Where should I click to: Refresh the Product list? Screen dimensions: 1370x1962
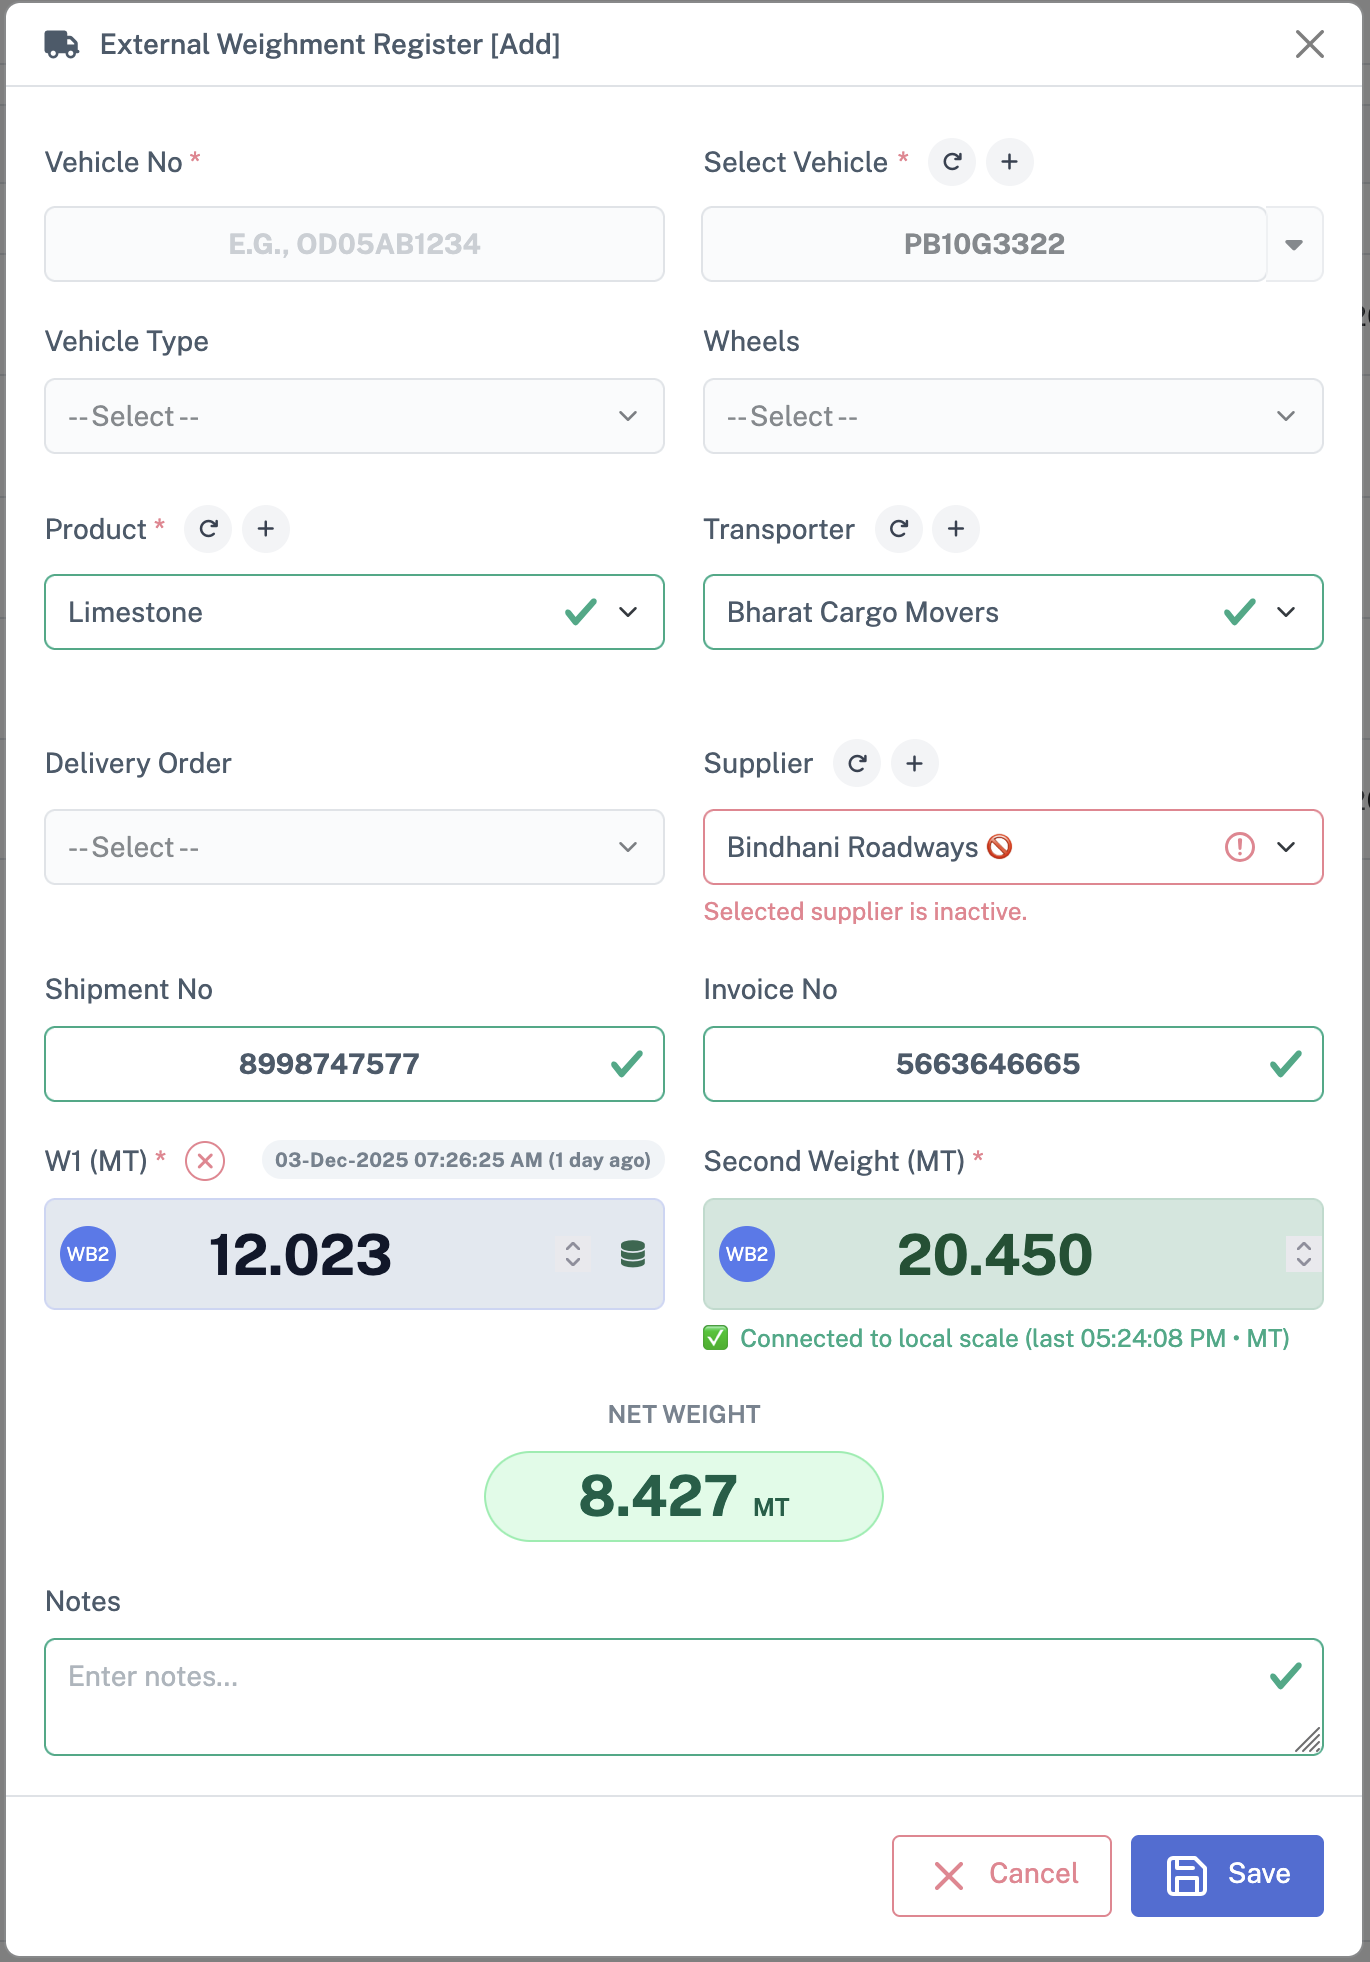(x=208, y=529)
